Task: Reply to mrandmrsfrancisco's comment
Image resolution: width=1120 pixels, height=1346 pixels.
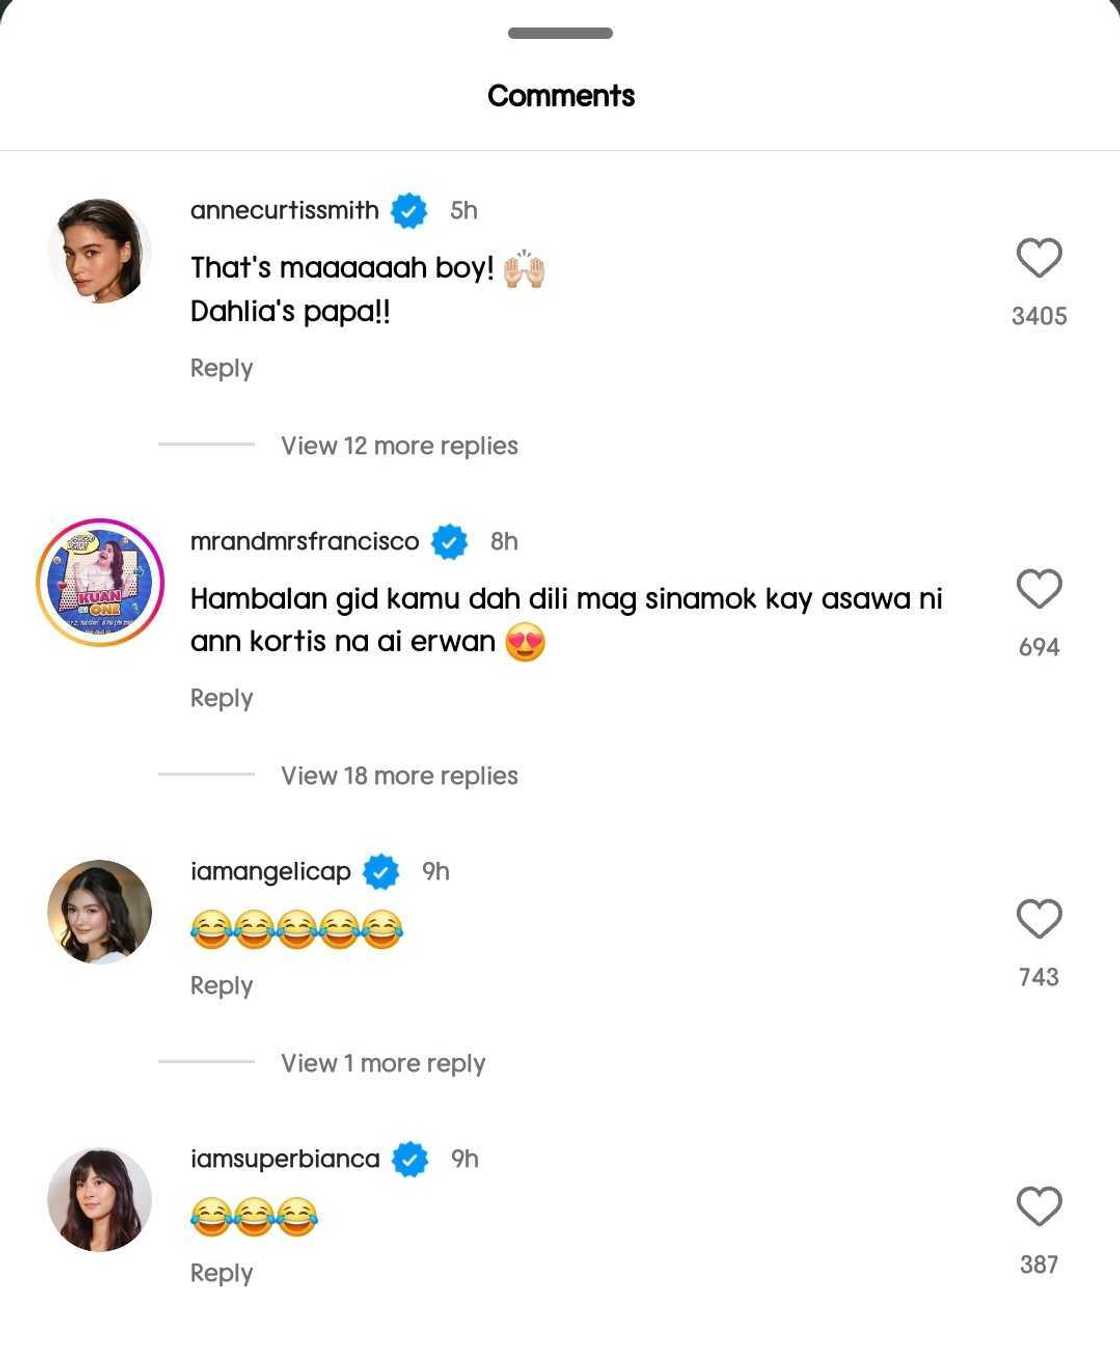Action: click(x=221, y=698)
